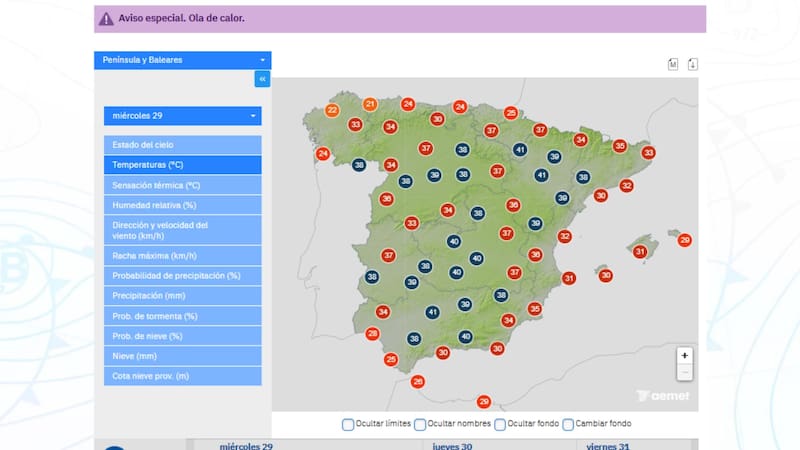Open the Península y Baleares region dropdown

click(183, 60)
